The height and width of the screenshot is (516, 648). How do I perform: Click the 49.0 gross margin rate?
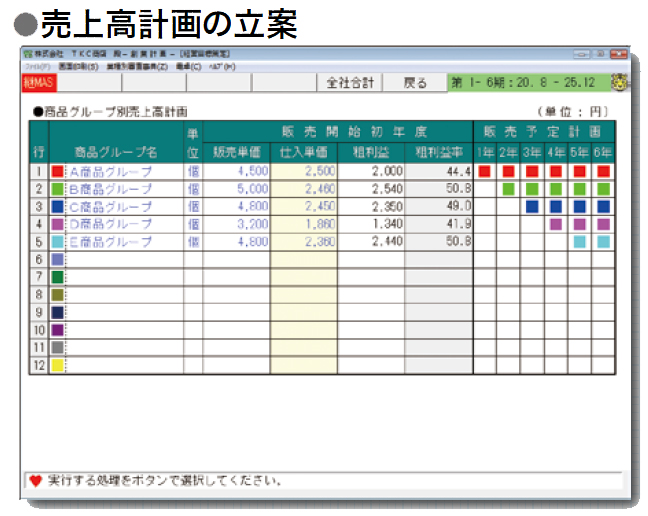[459, 206]
